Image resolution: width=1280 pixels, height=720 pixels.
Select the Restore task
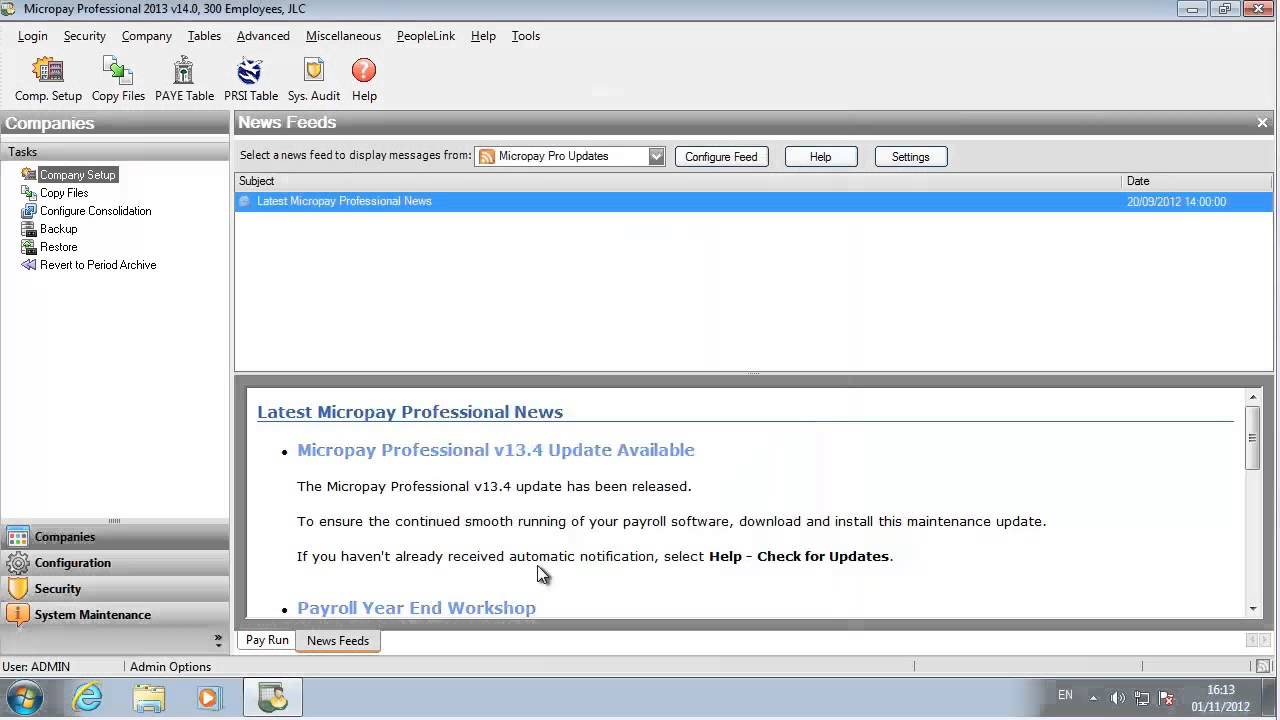[x=58, y=247]
